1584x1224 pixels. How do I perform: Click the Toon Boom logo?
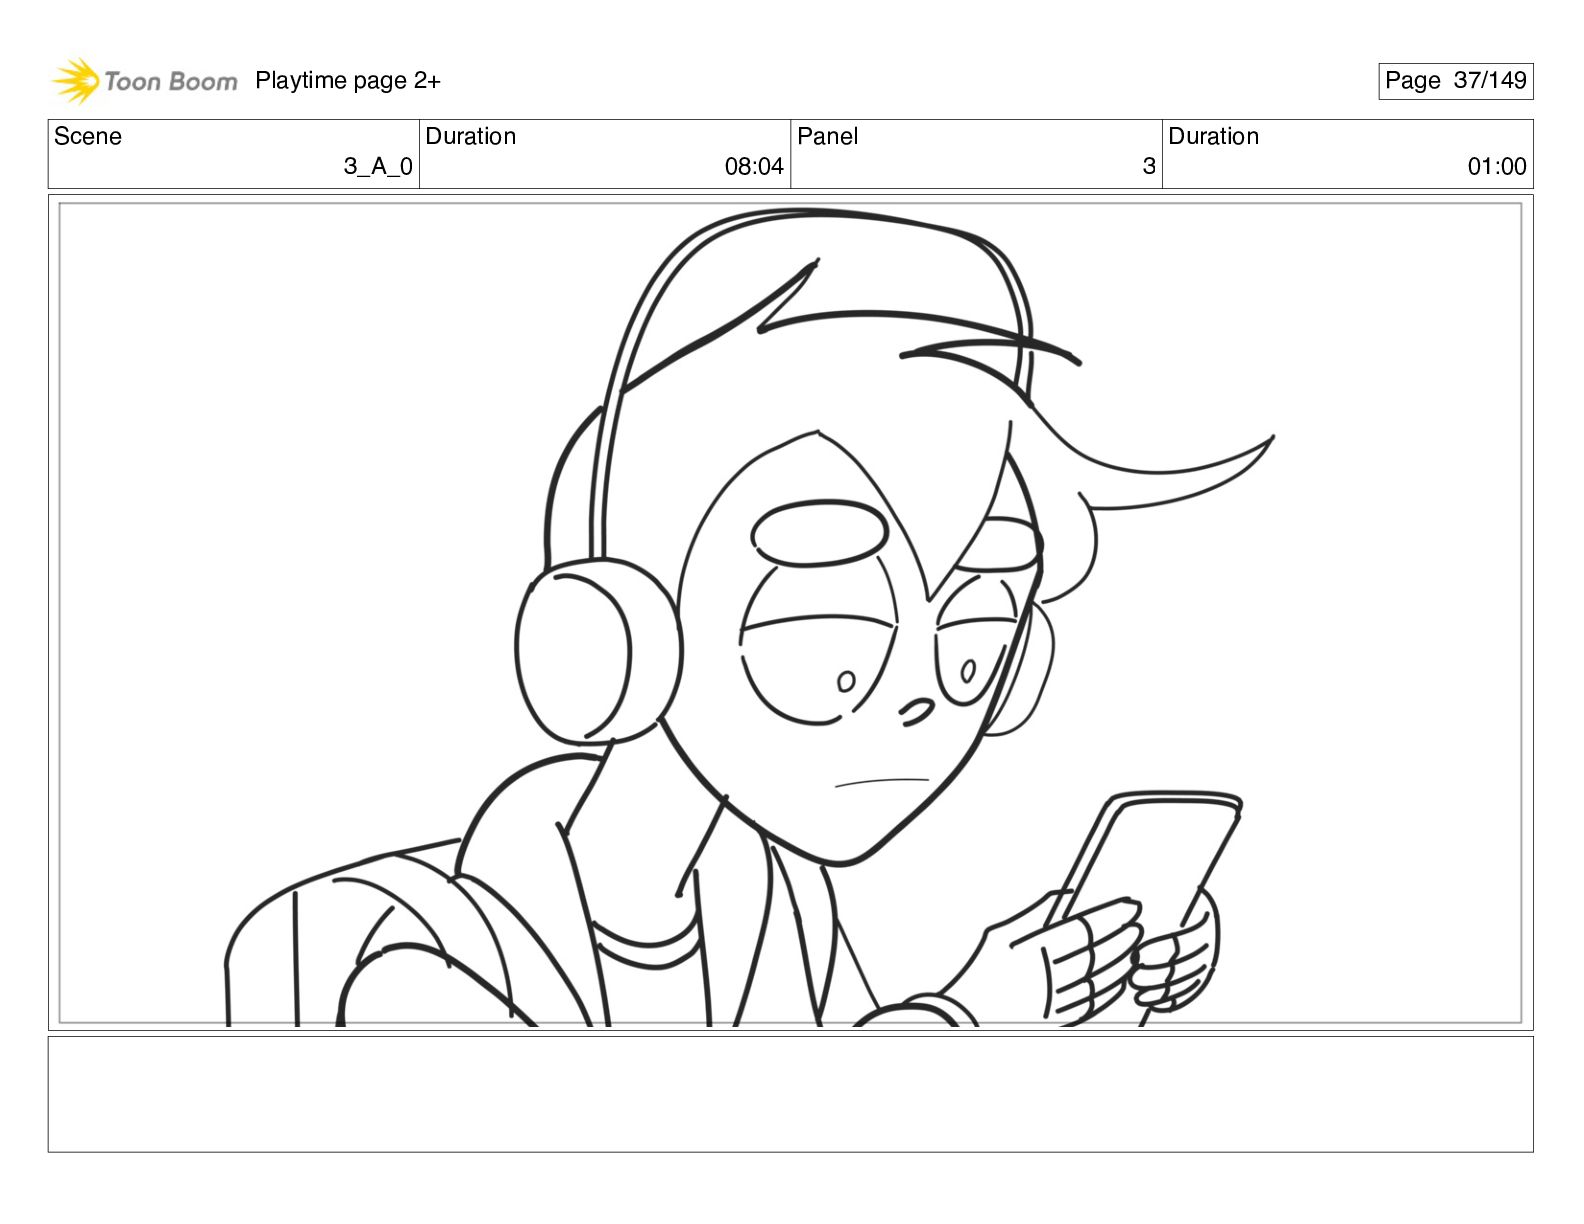pos(145,81)
